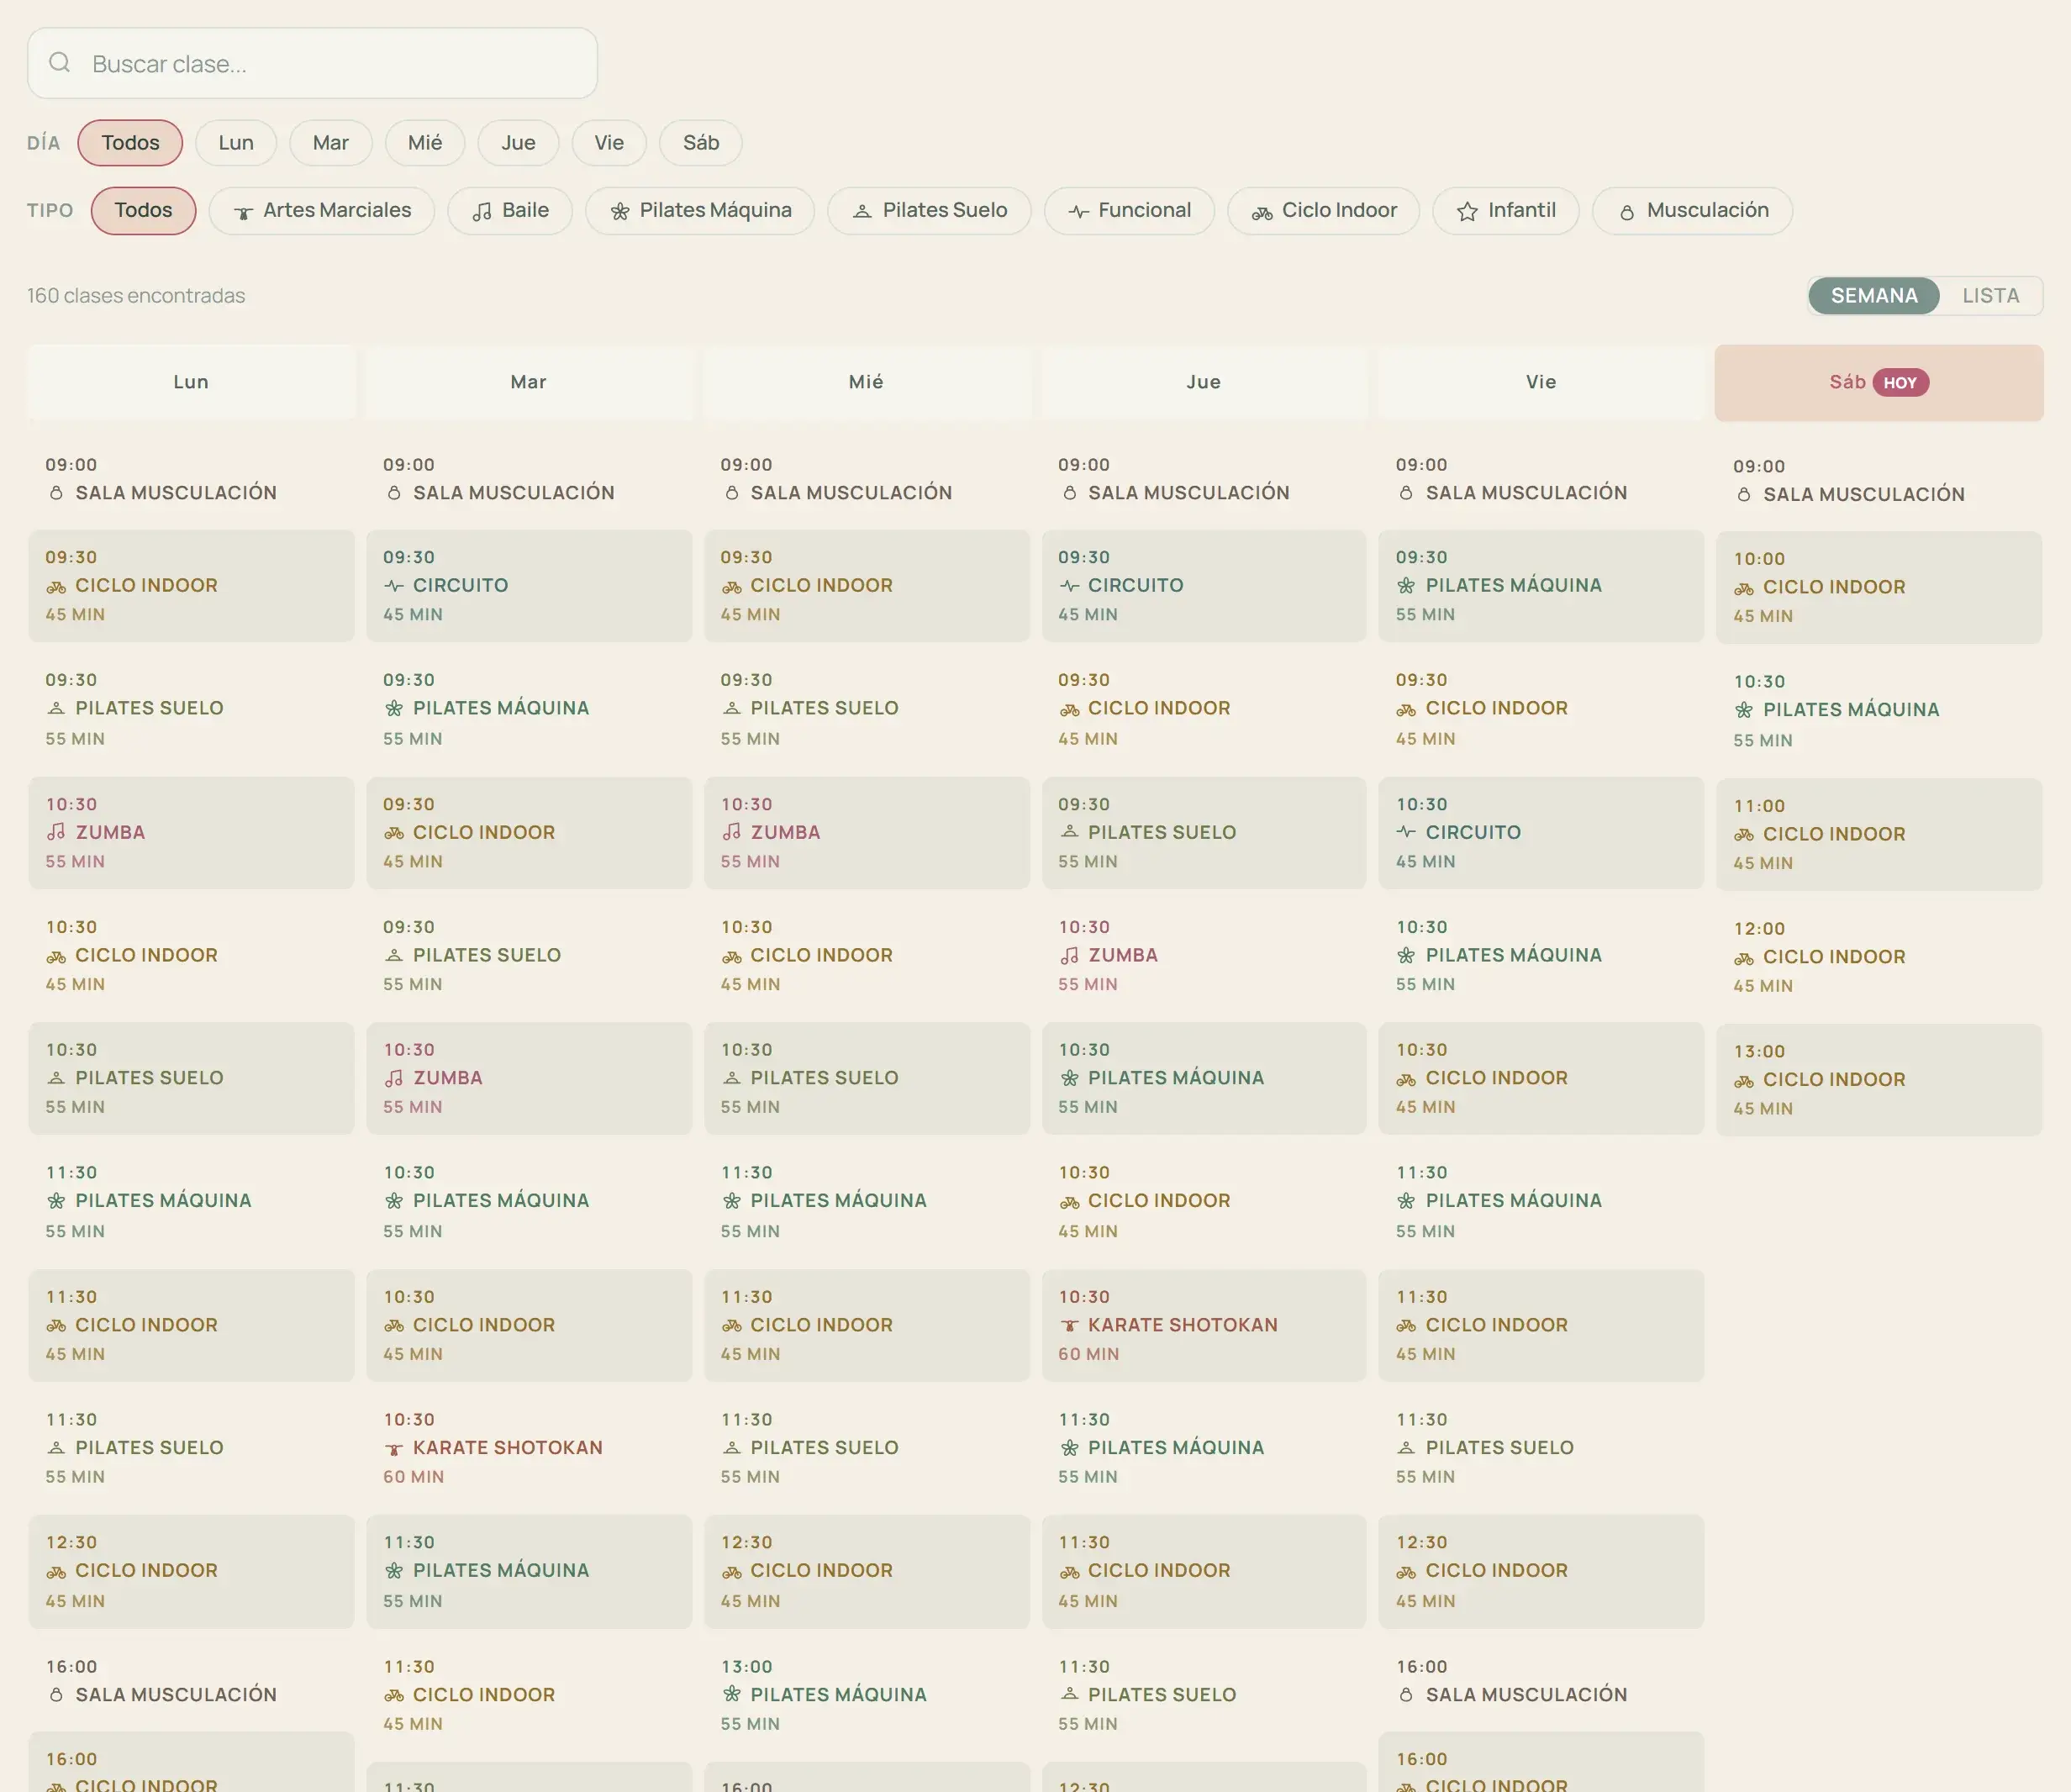Filter classes by Mar
Viewport: 2071px width, 1792px height.
pyautogui.click(x=331, y=143)
